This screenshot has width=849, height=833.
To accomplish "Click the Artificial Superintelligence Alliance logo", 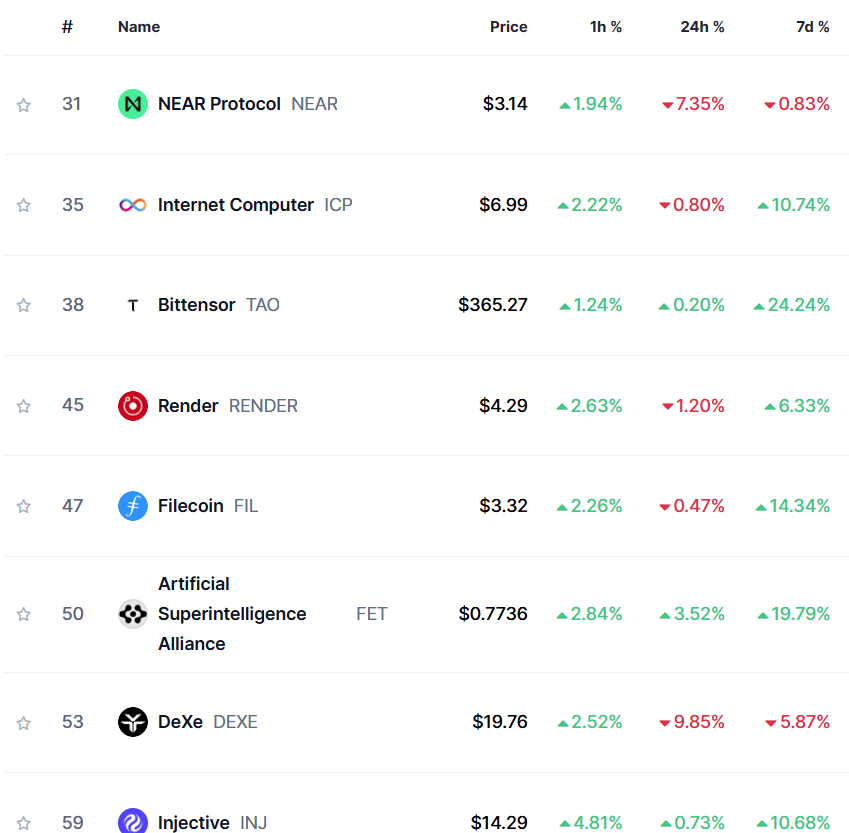I will 133,614.
